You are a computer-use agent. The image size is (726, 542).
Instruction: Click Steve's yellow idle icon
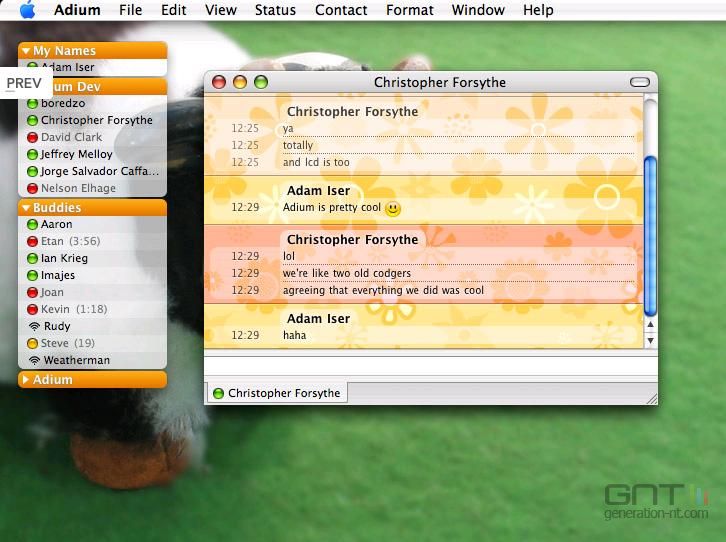[x=32, y=343]
